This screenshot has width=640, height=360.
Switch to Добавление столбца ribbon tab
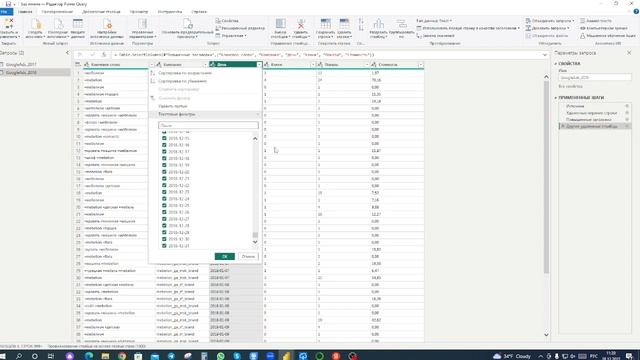pos(101,11)
